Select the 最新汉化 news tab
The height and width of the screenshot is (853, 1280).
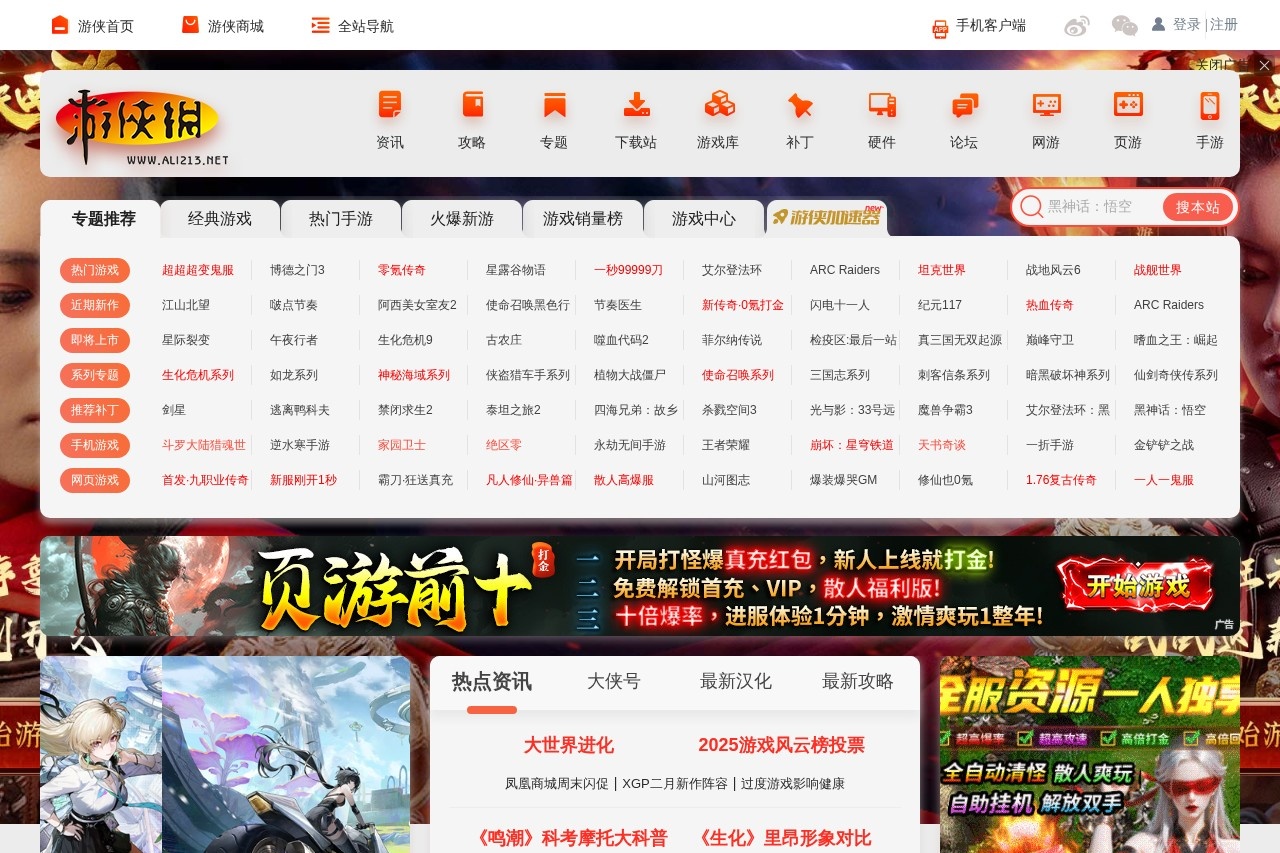[736, 682]
